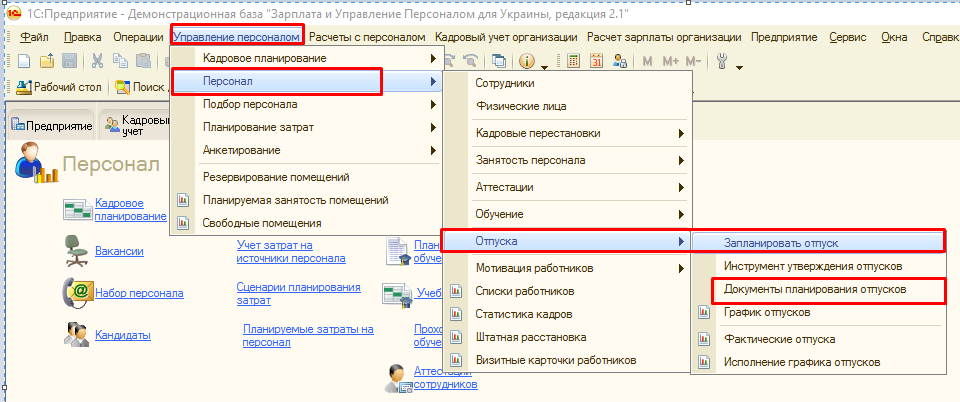Open the Вакансии link
Image resolution: width=960 pixels, height=402 pixels.
(x=119, y=251)
